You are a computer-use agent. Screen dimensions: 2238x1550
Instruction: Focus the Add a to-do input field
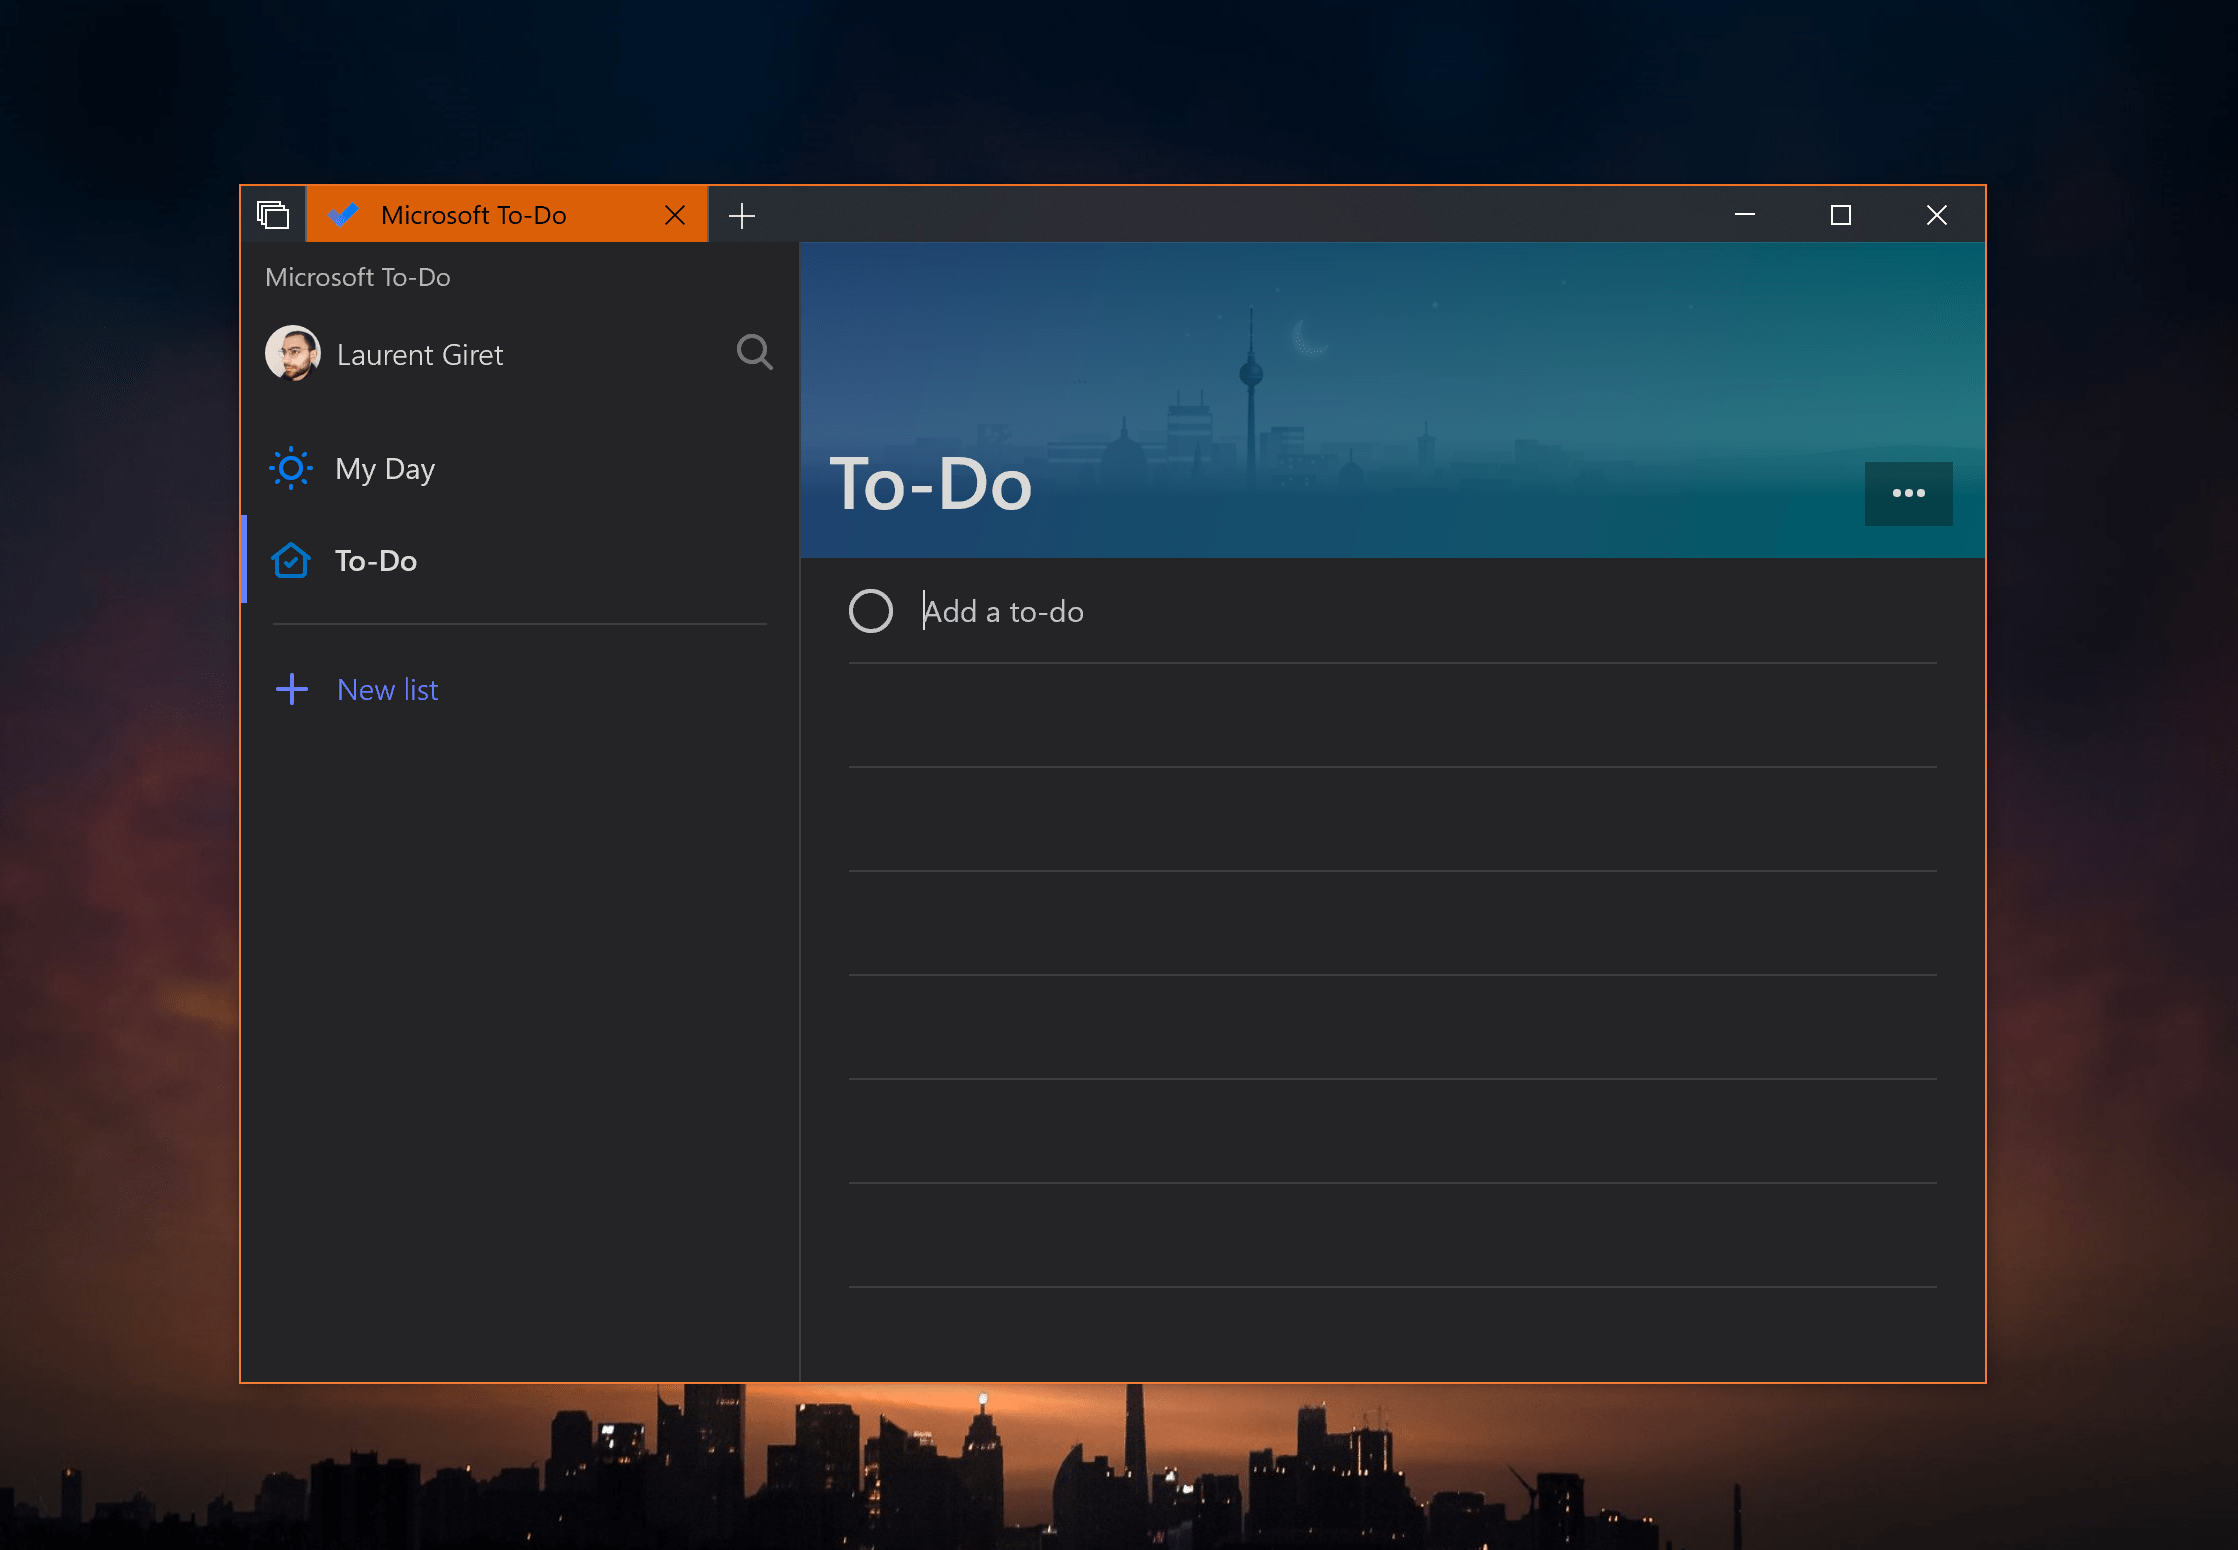coord(1428,611)
